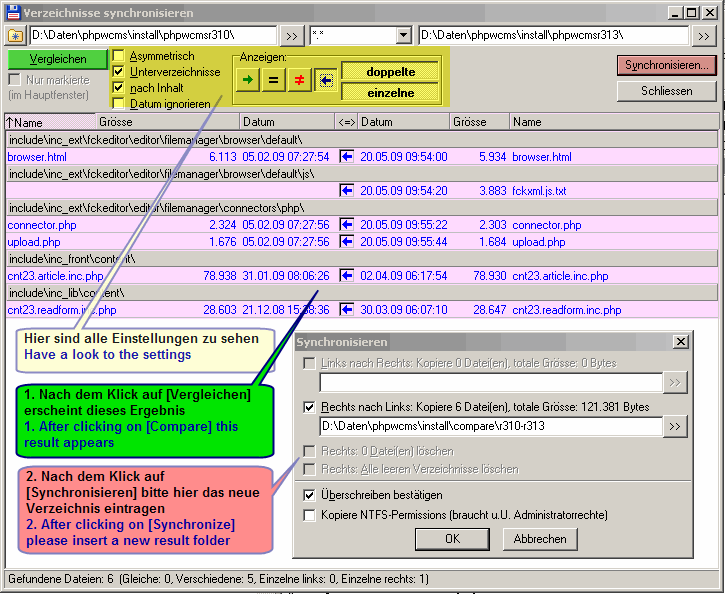
Task: Sort by right Datum column header
Action: [402, 122]
